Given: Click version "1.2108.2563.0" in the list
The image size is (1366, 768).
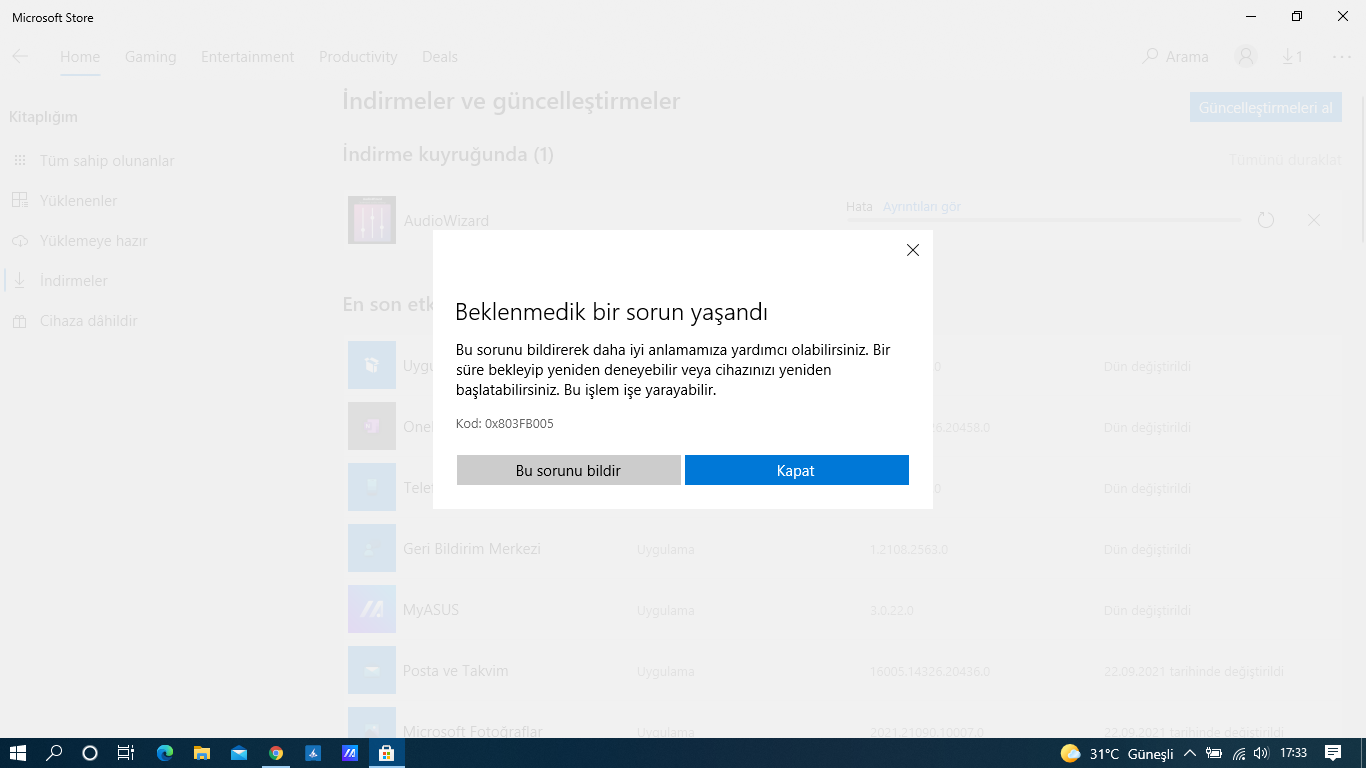Looking at the screenshot, I should coord(909,550).
